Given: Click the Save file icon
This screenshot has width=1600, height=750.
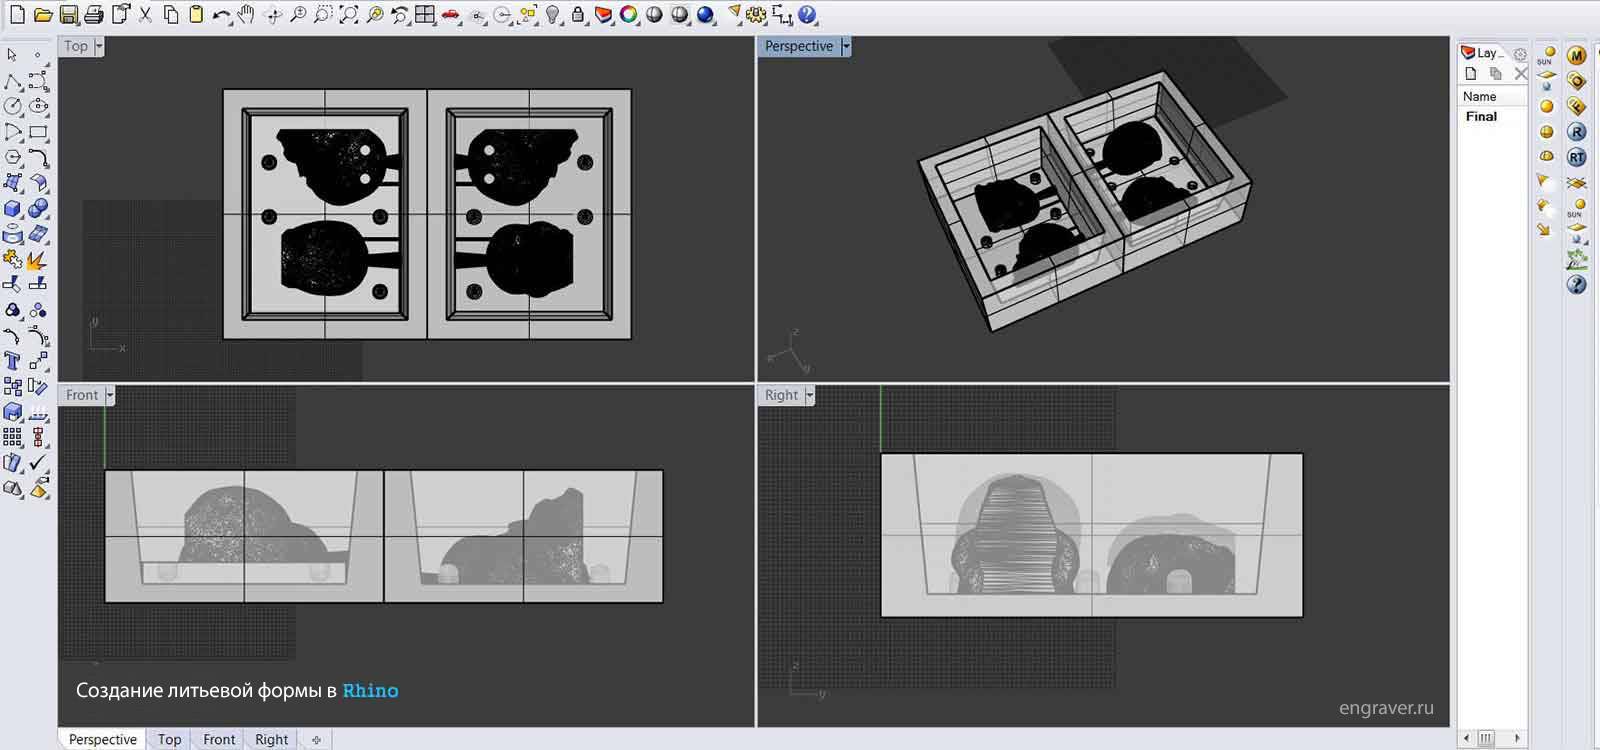Looking at the screenshot, I should (68, 15).
